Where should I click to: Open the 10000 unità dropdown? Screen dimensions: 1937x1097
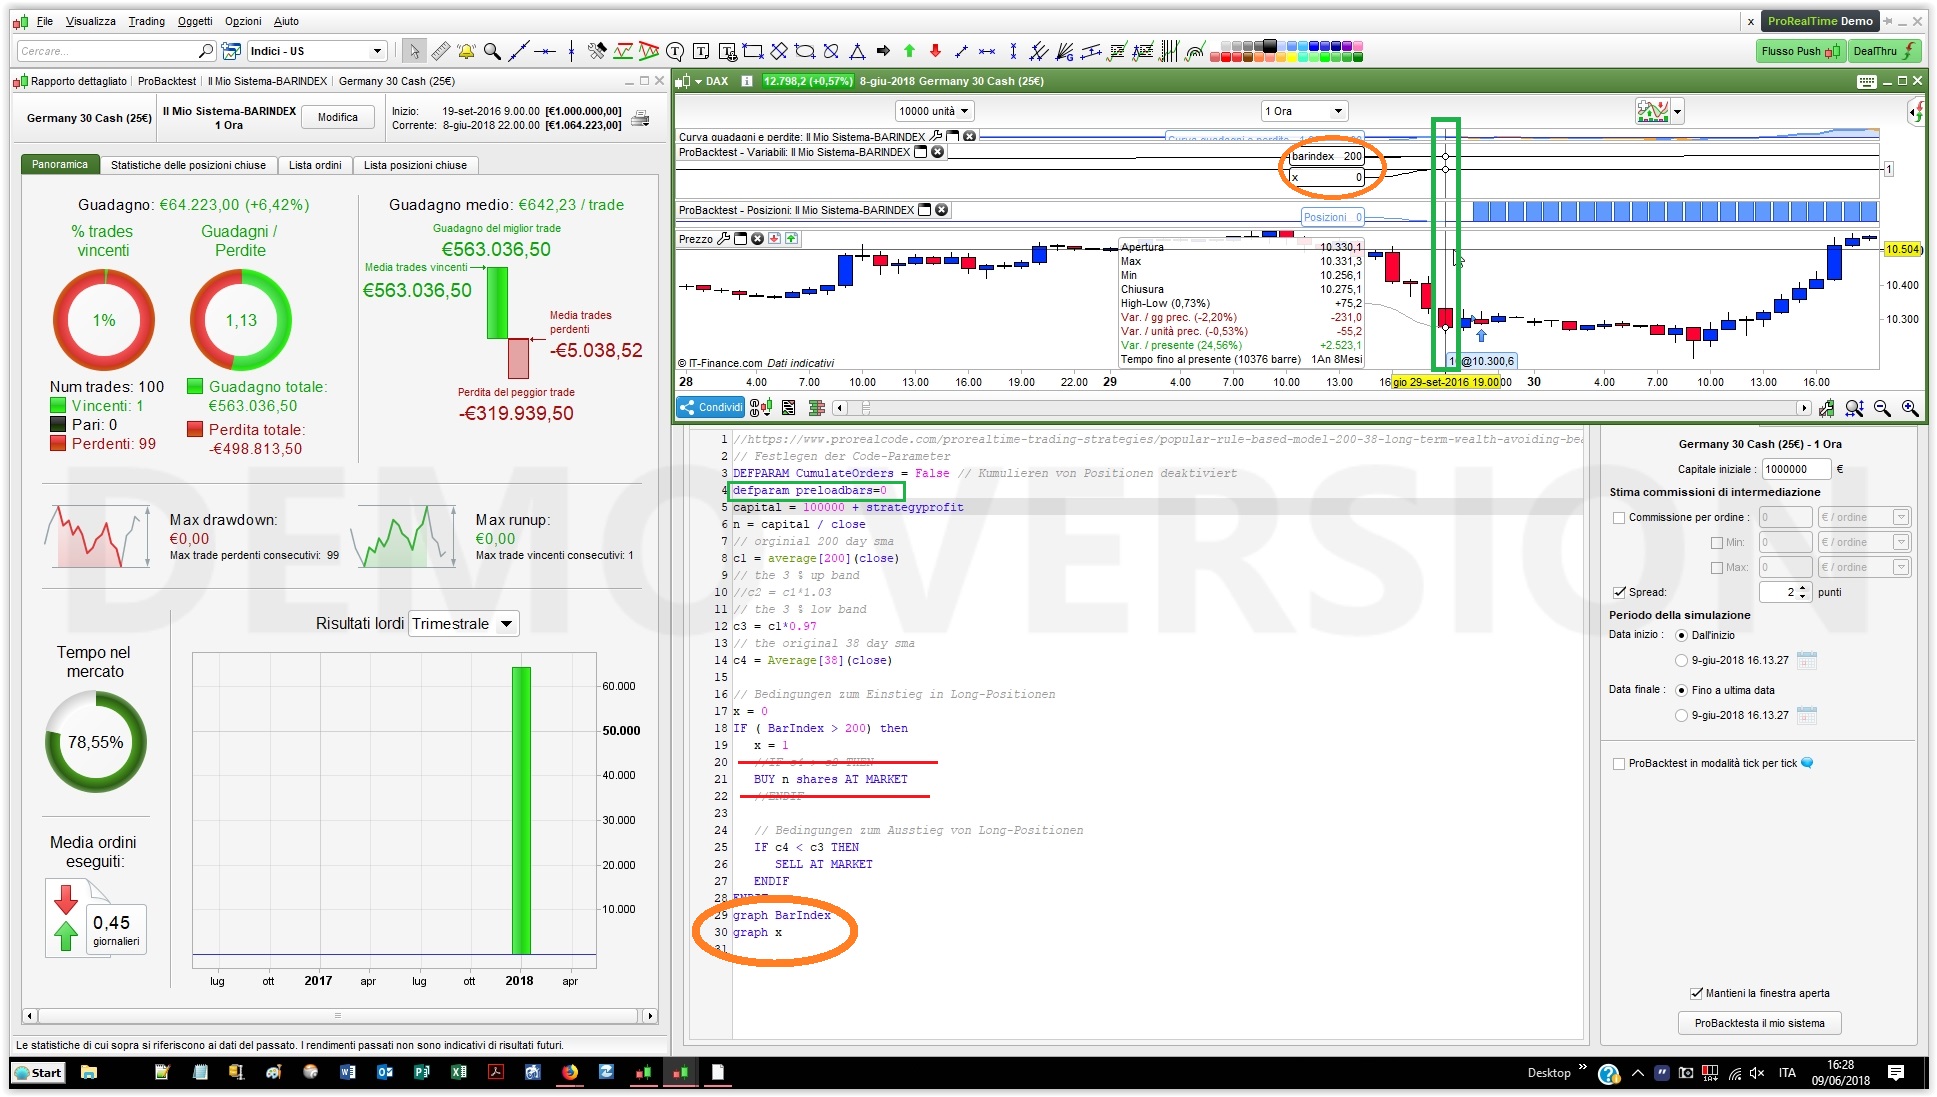pos(934,111)
